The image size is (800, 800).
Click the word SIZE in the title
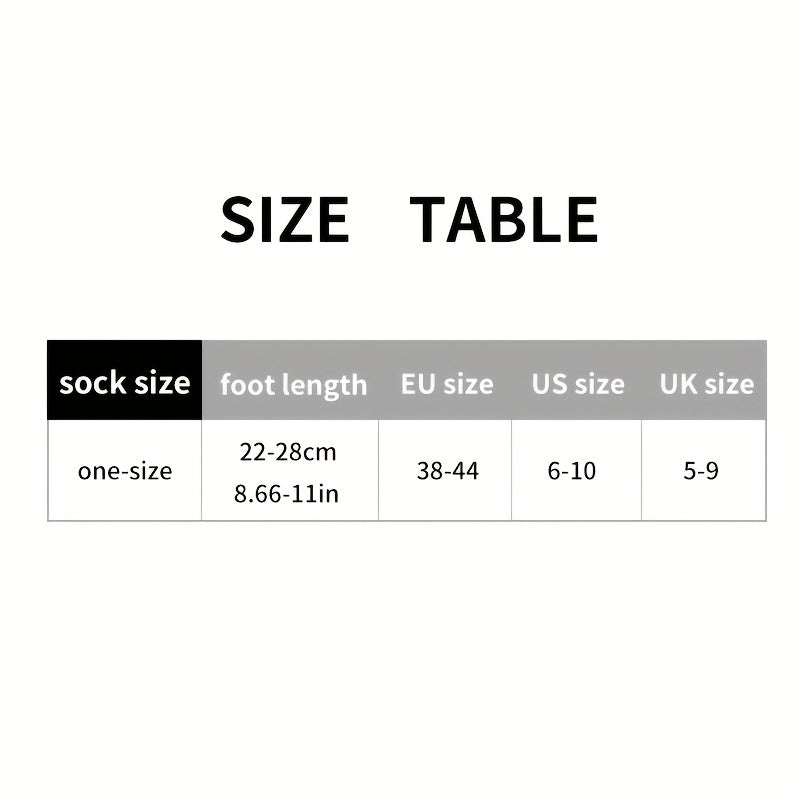[285, 220]
